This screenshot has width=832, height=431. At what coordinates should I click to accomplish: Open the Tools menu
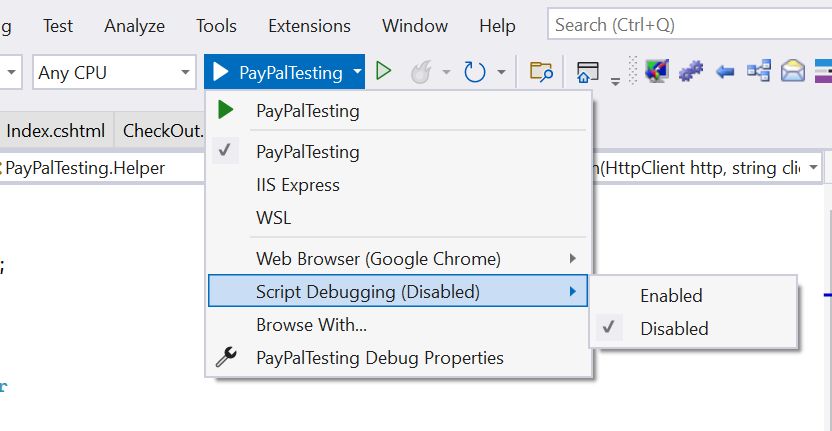(x=216, y=26)
